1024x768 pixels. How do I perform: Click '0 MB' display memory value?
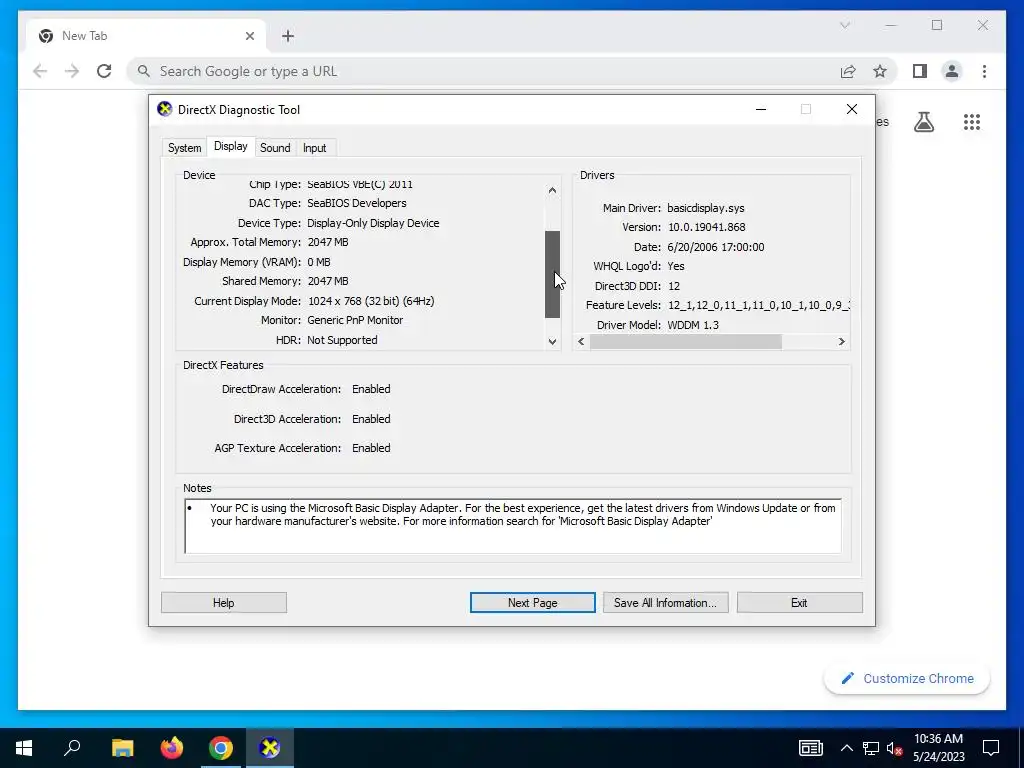(319, 263)
